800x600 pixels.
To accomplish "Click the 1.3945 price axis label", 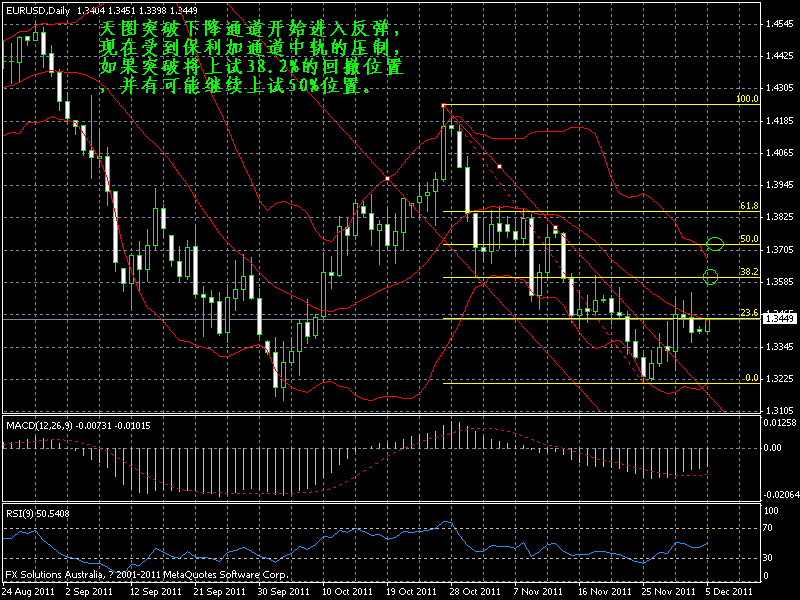I will 780,185.
